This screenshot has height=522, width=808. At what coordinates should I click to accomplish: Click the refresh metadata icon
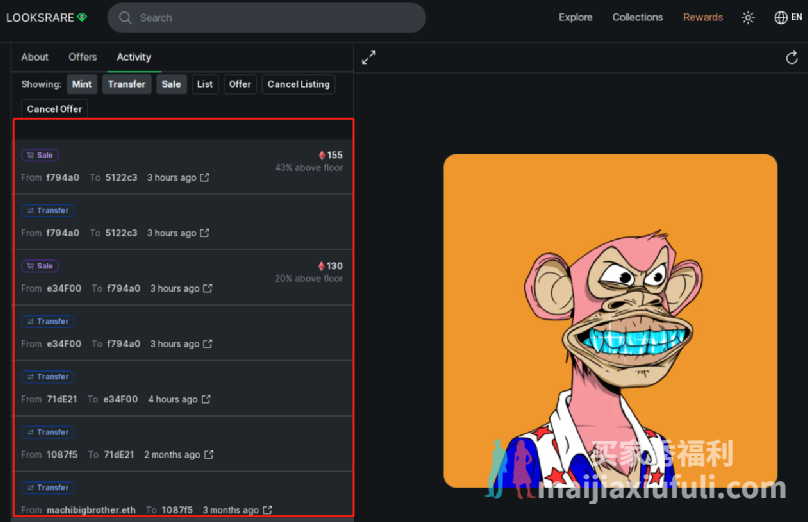792,58
